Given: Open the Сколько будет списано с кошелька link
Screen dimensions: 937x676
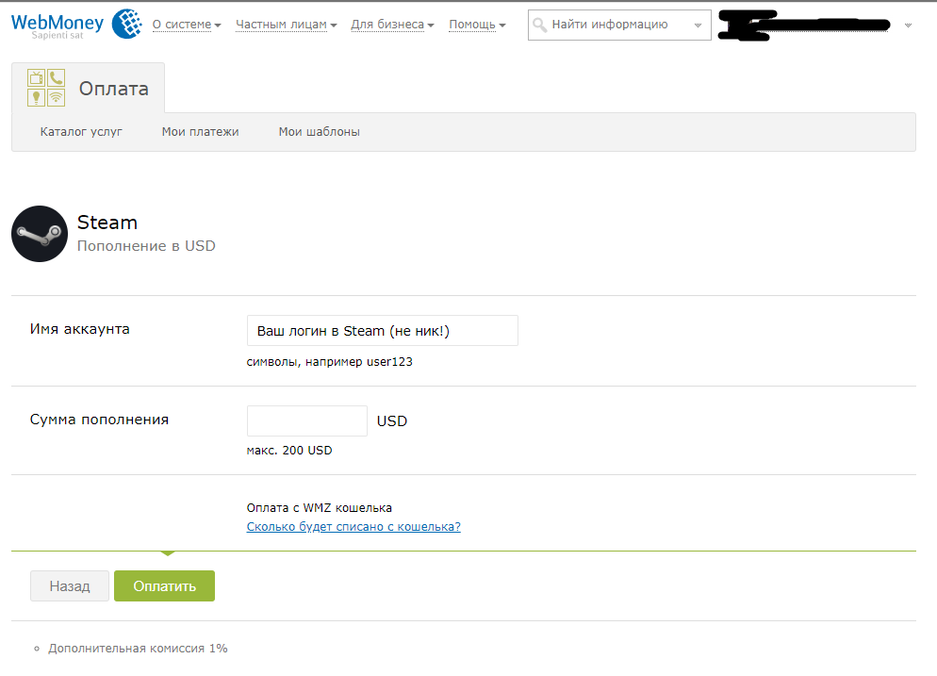Looking at the screenshot, I should (x=354, y=527).
